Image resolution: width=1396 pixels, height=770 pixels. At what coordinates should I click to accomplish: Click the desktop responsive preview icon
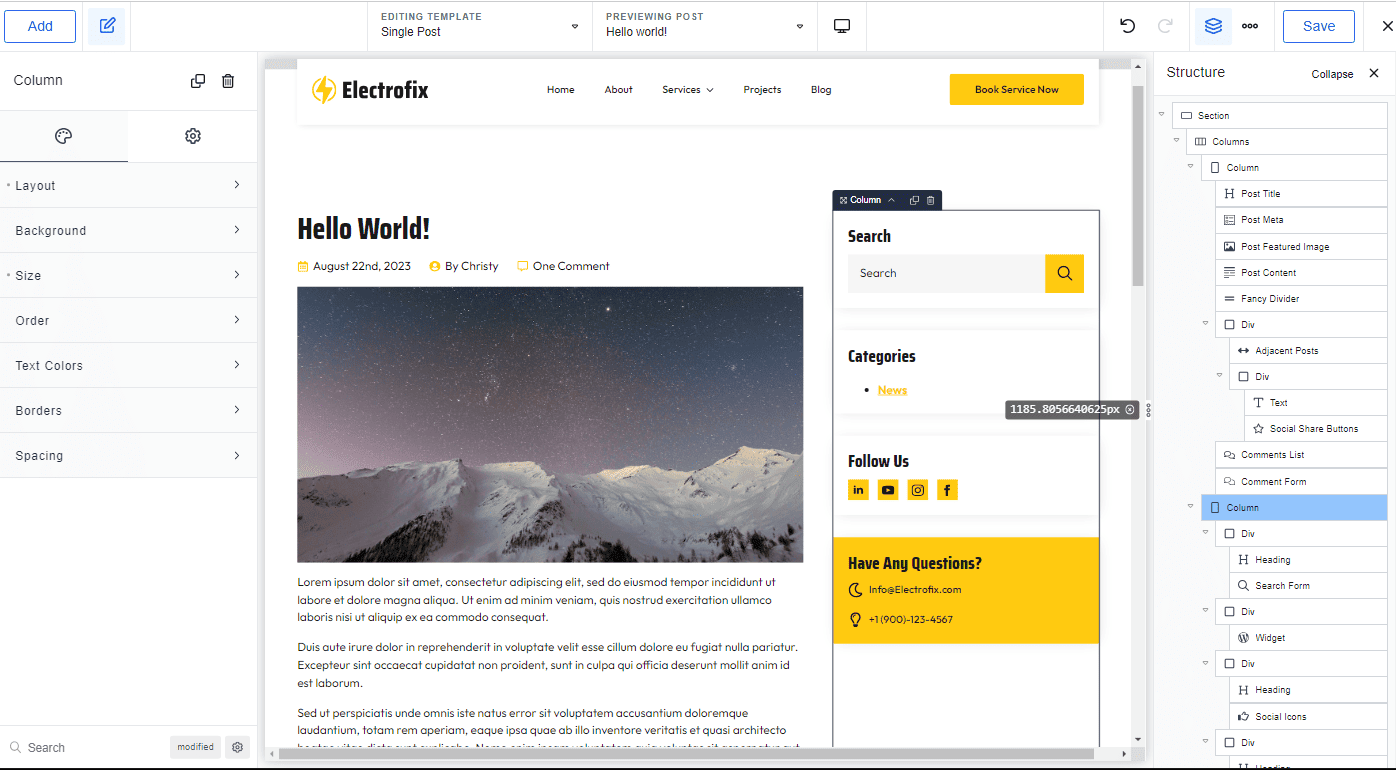(x=841, y=26)
